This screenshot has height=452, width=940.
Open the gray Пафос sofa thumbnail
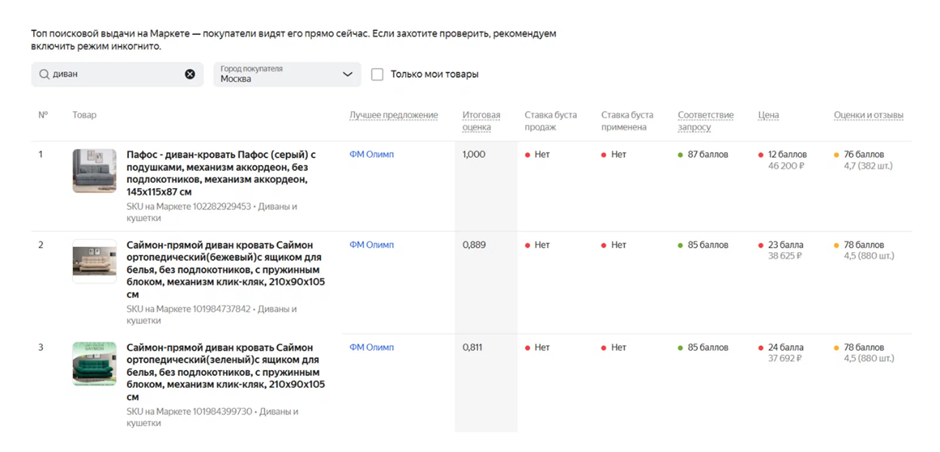(95, 171)
